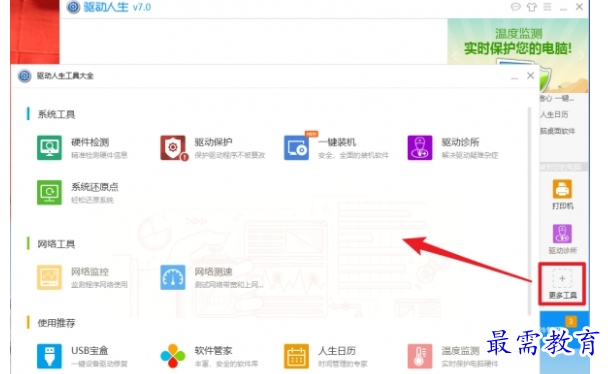Click the previous arrow on the banner
This screenshot has width=608, height=374.
tap(454, 56)
